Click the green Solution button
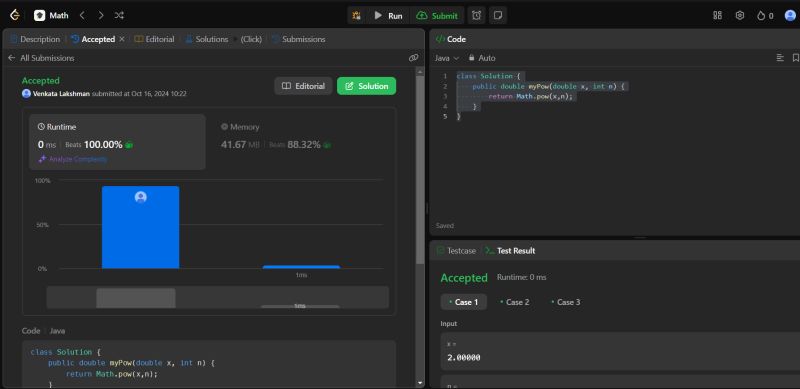The image size is (800, 389). (366, 86)
